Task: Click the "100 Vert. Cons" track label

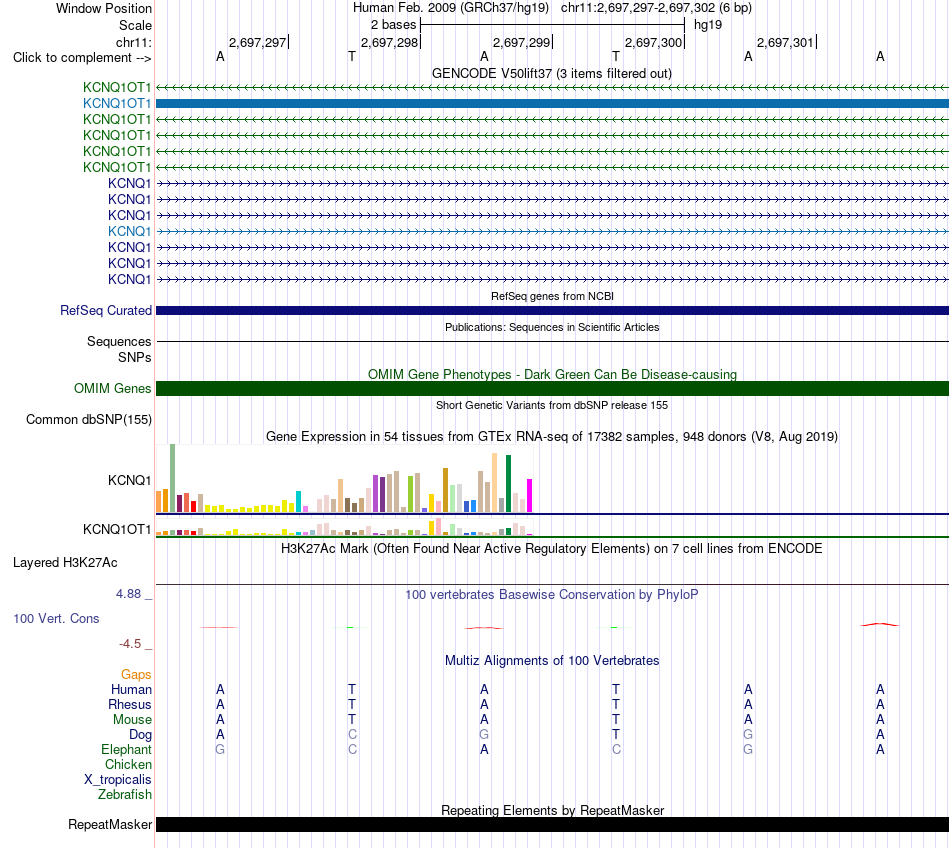Action: (56, 618)
